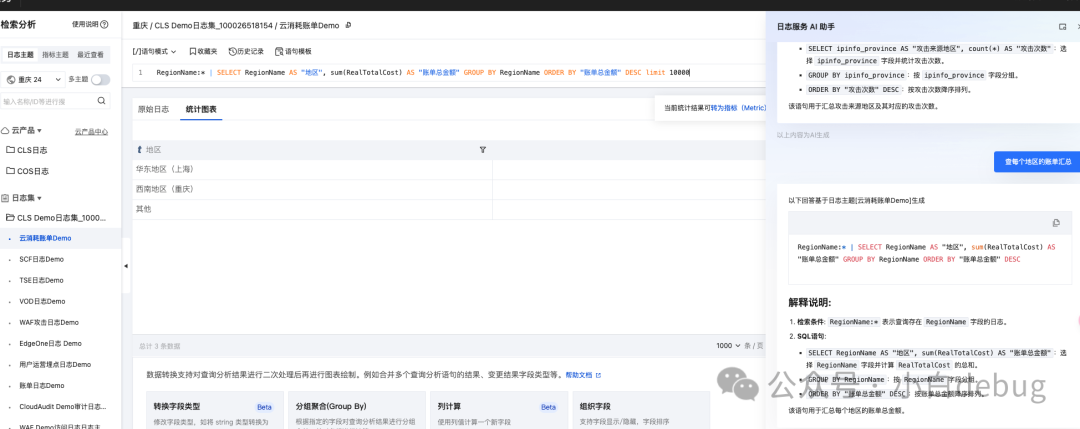This screenshot has height=429, width=1080.
Task: Collapse the 云产品 section
Action: point(21,130)
